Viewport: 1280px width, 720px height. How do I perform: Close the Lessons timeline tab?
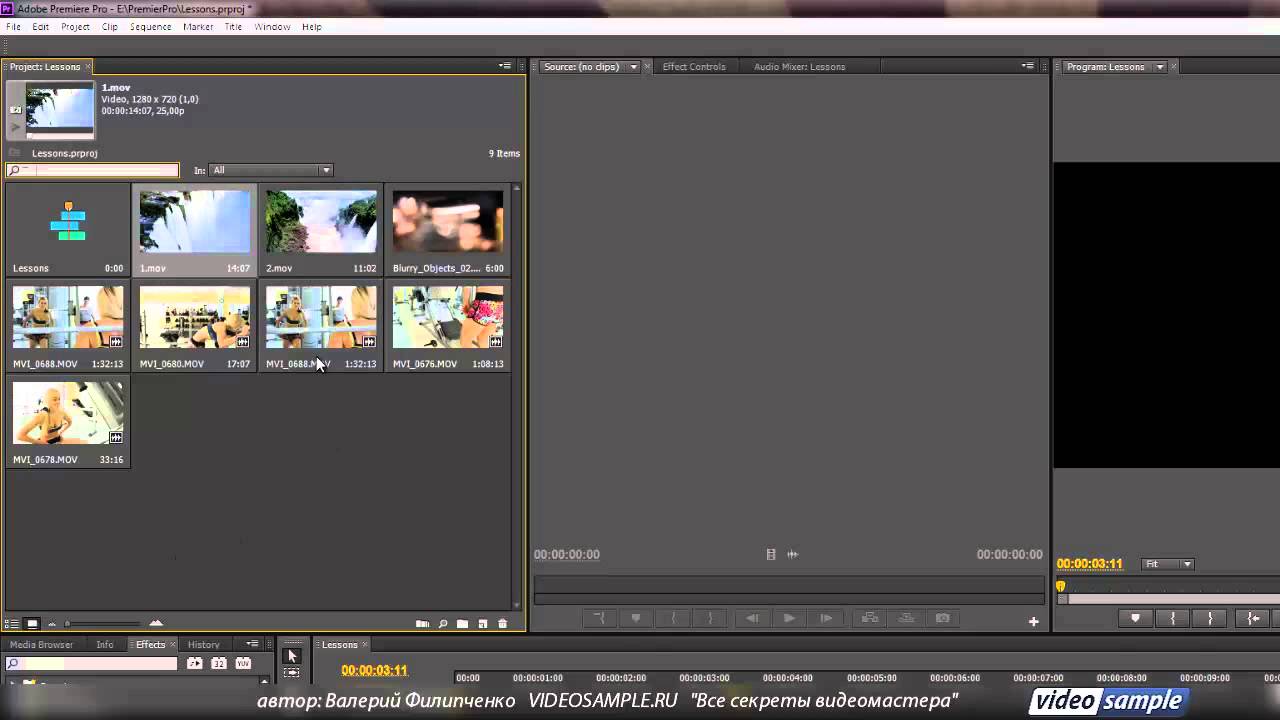[365, 644]
